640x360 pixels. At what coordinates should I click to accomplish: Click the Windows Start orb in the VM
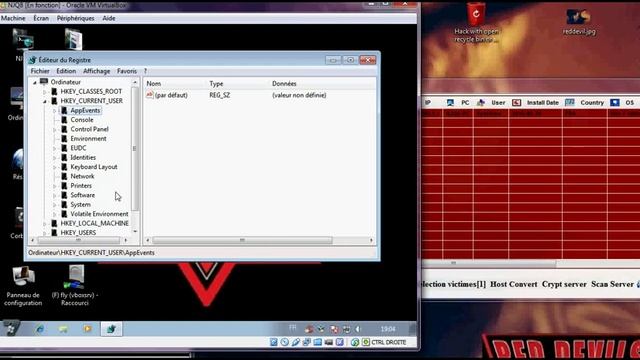tap(11, 329)
